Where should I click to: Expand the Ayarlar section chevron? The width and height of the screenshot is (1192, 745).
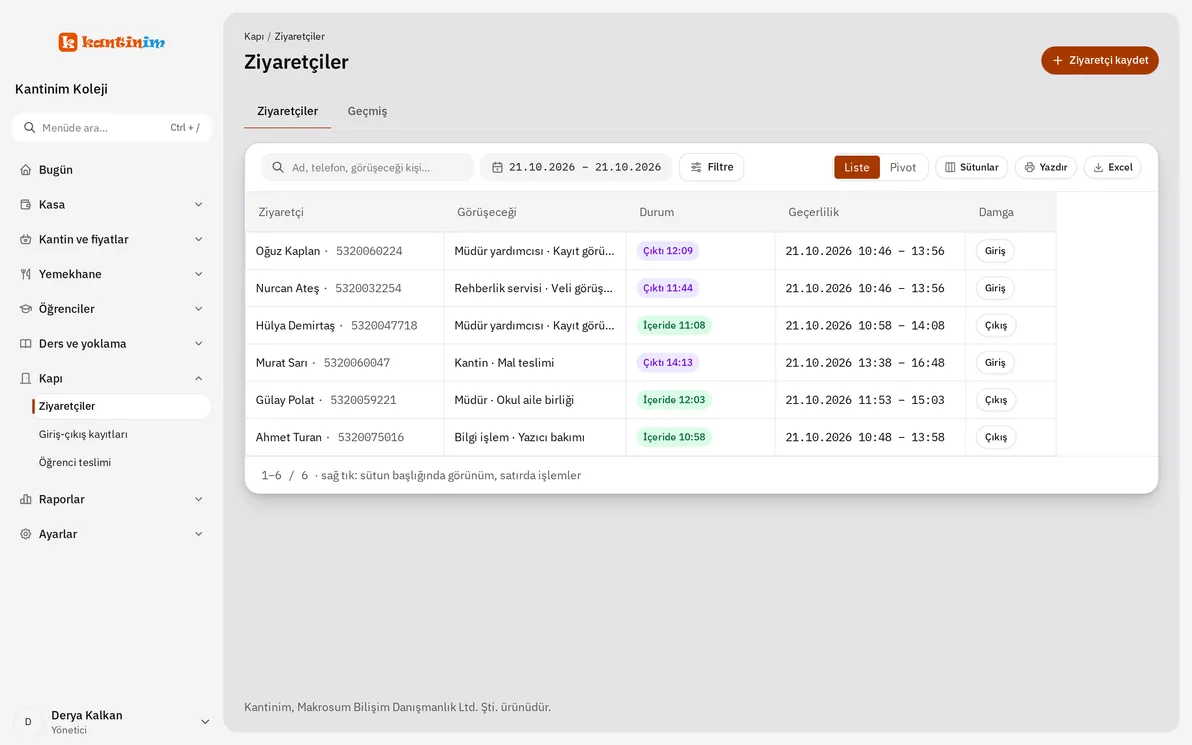point(198,534)
